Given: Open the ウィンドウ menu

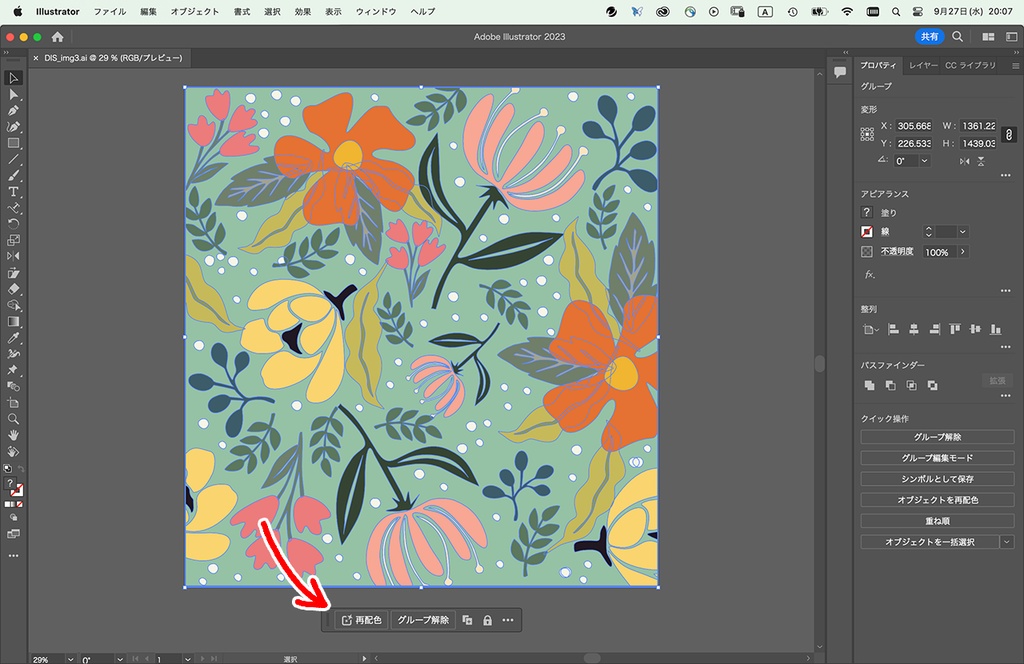Looking at the screenshot, I should point(376,12).
